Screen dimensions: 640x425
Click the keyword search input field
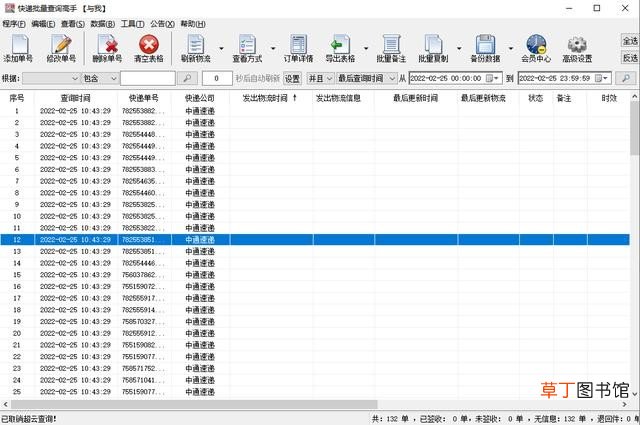click(148, 78)
